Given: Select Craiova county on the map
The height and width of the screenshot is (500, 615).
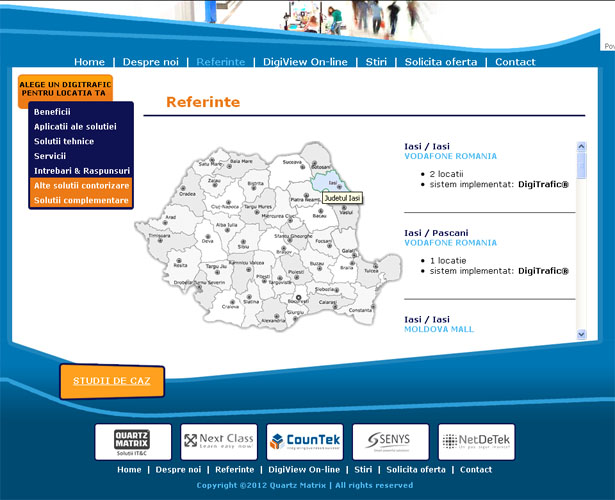Looking at the screenshot, I should pos(226,308).
